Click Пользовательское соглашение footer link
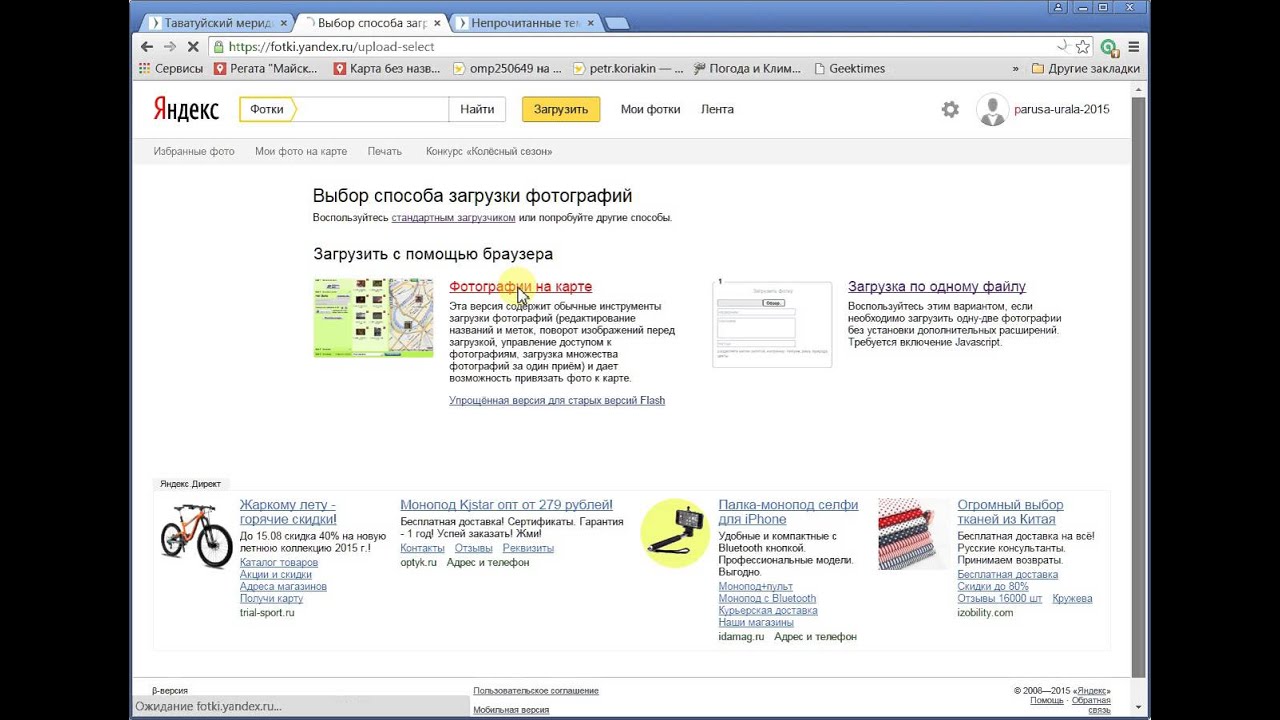Viewport: 1280px width, 720px height. 536,691
